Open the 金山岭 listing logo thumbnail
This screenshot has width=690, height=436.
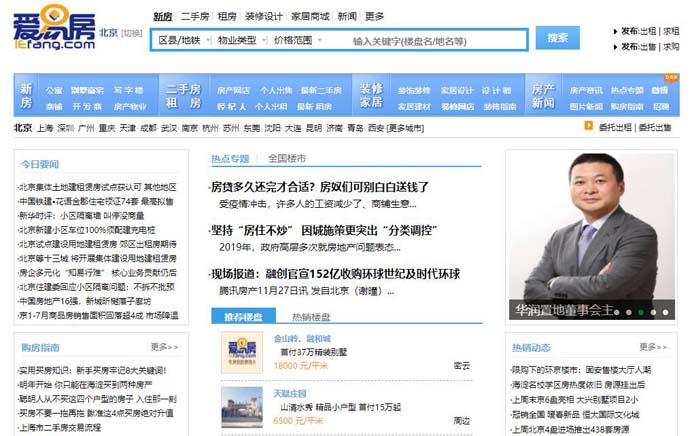[242, 352]
